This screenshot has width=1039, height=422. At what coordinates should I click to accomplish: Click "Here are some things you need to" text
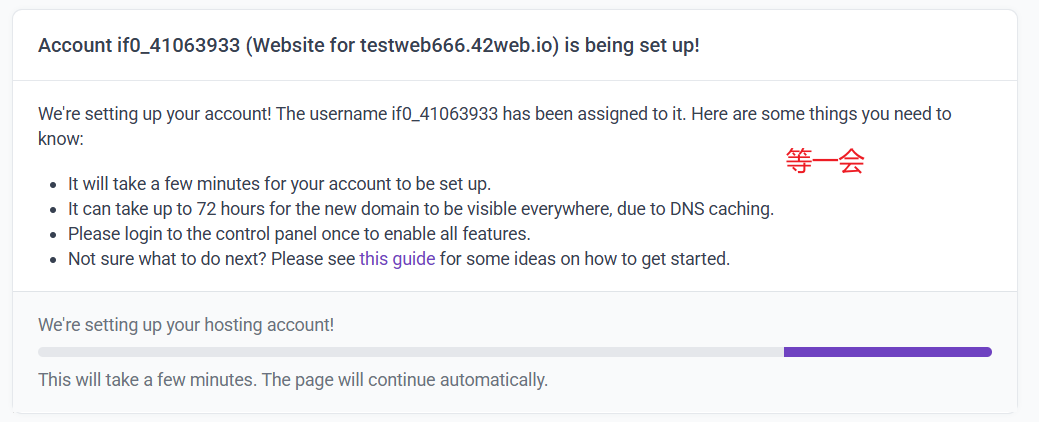tap(783, 113)
